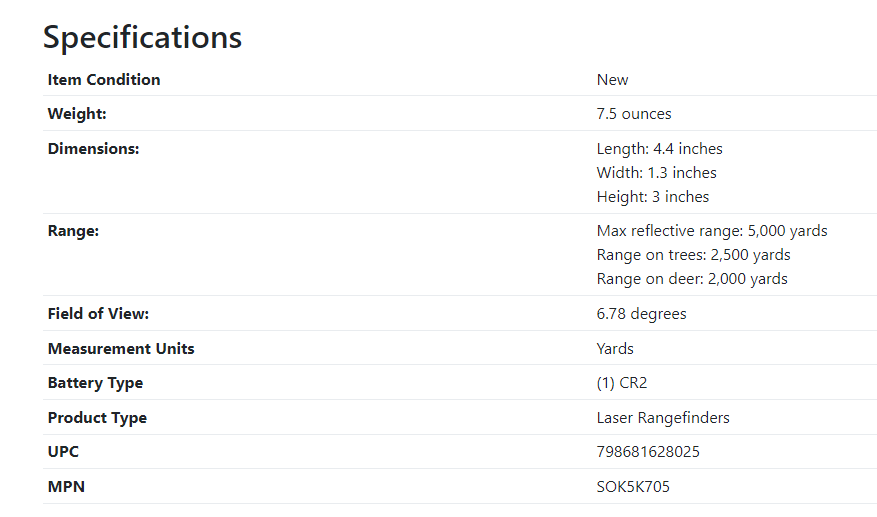Select the Range label
The image size is (877, 517).
(73, 231)
